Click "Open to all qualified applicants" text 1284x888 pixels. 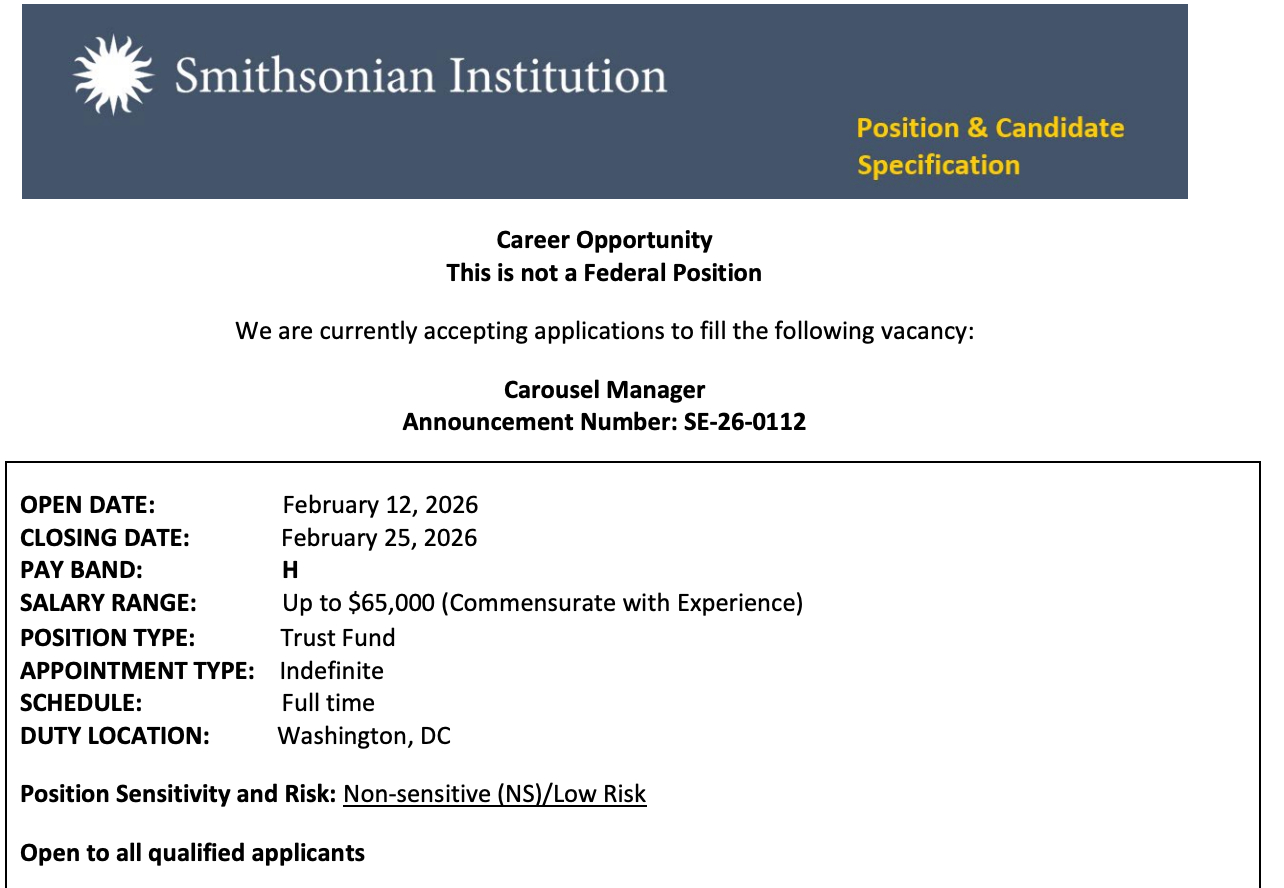[193, 853]
